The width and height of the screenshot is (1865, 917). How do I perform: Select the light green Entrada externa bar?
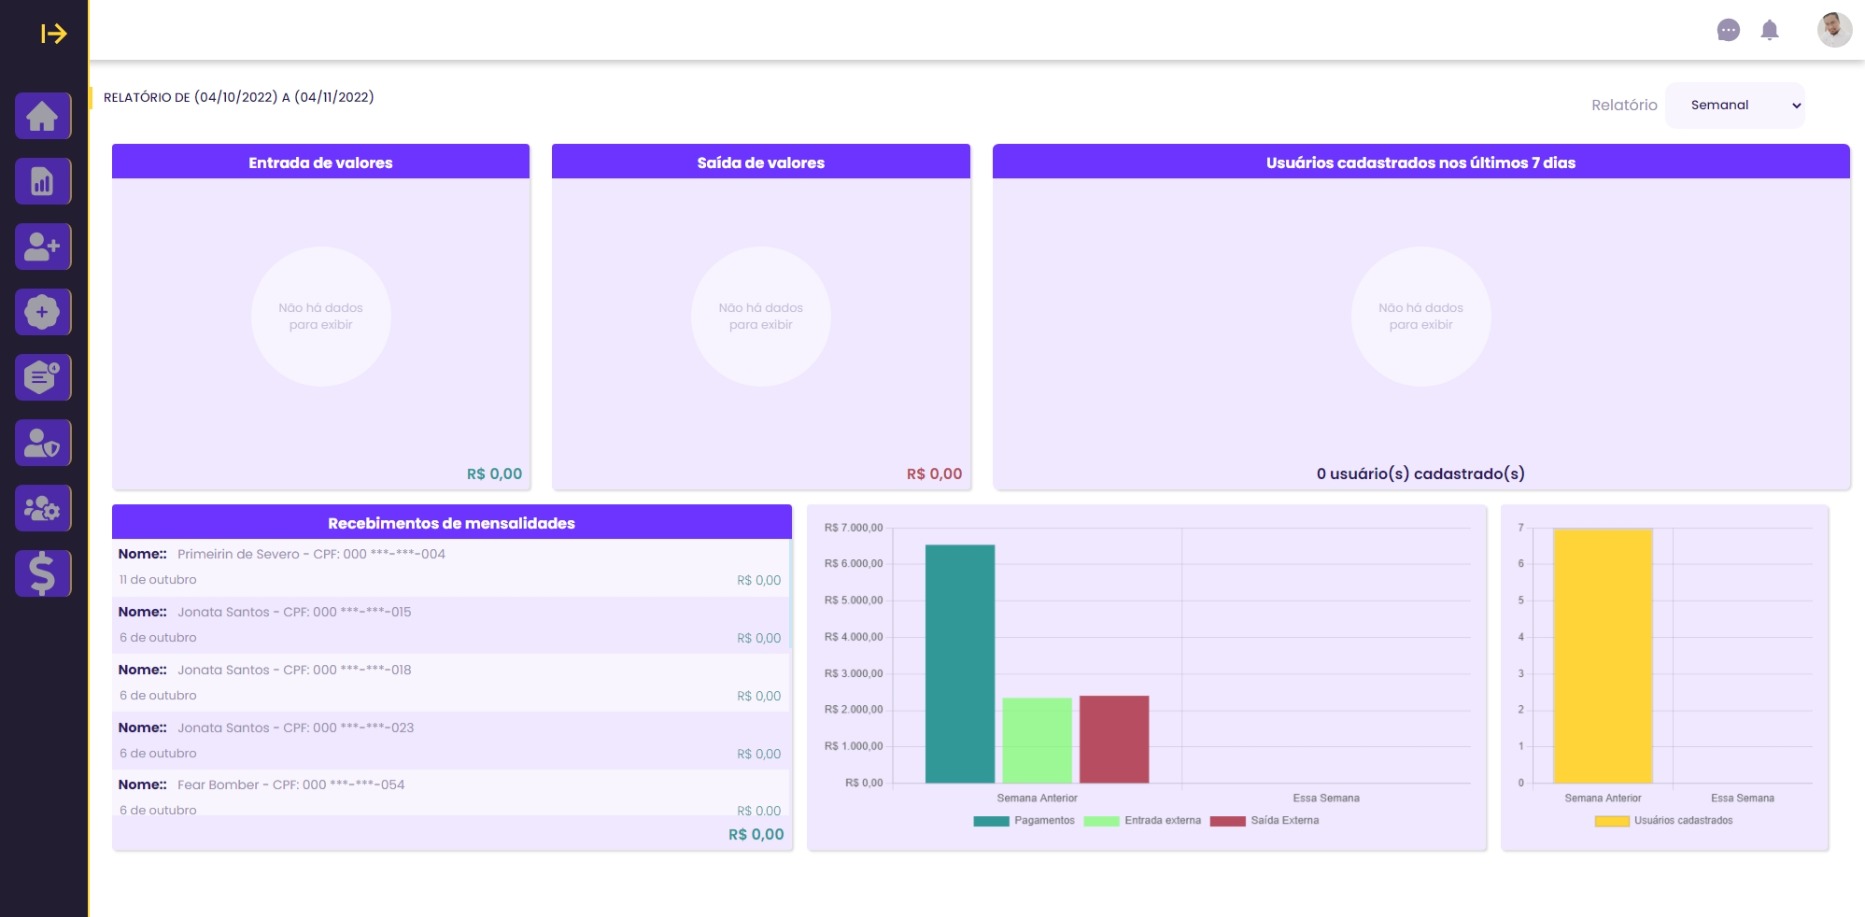(x=1037, y=740)
